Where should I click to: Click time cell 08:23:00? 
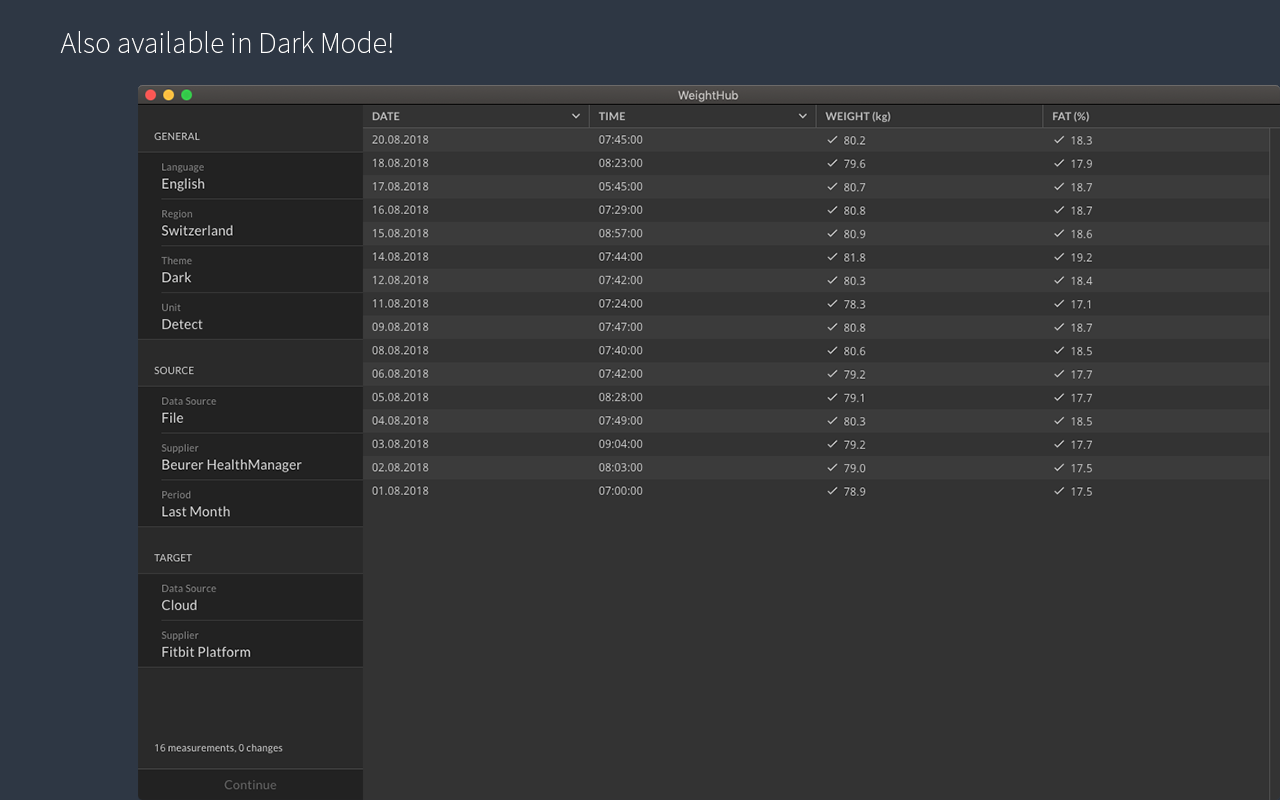pyautogui.click(x=621, y=163)
